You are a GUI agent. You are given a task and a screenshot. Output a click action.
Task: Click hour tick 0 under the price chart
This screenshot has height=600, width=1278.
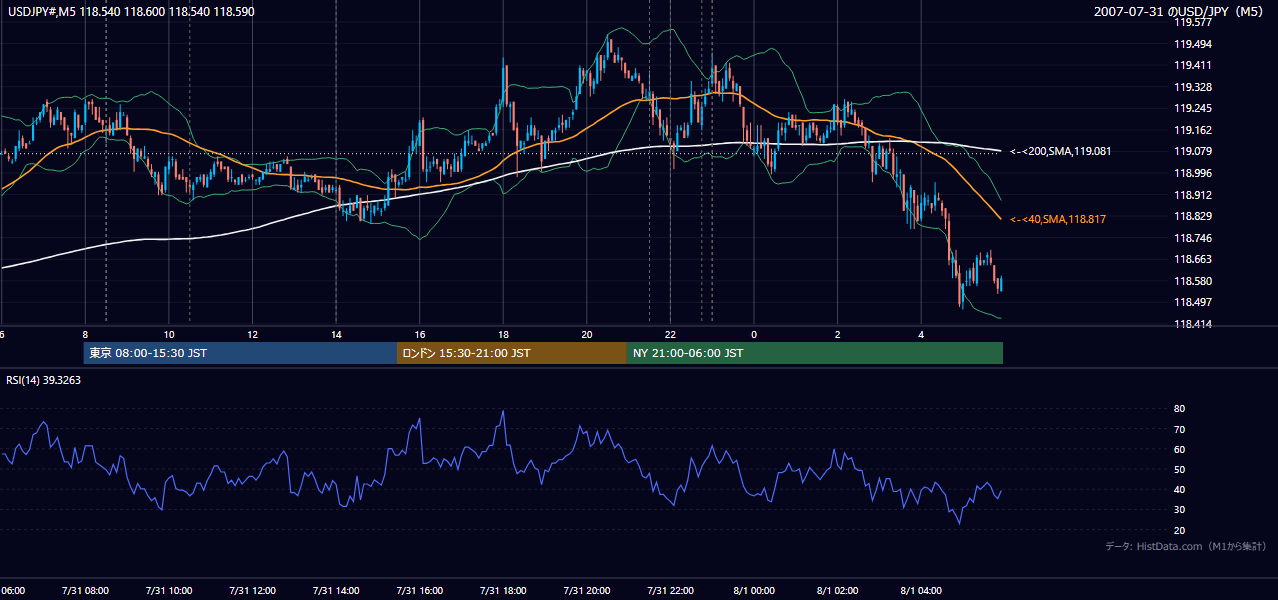[754, 334]
